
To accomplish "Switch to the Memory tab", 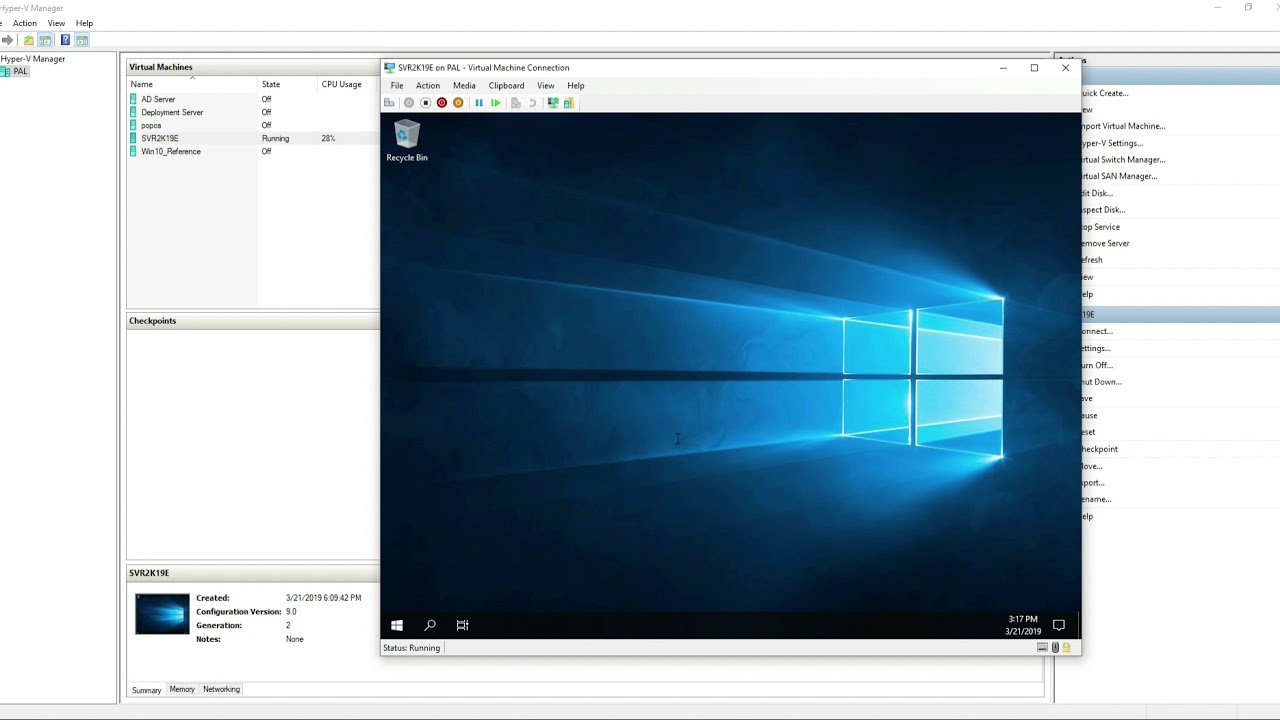I will 182,689.
